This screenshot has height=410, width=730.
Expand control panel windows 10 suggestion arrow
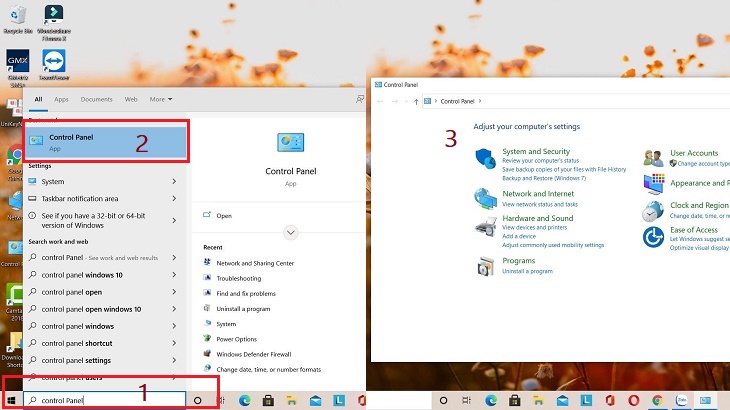[x=174, y=275]
